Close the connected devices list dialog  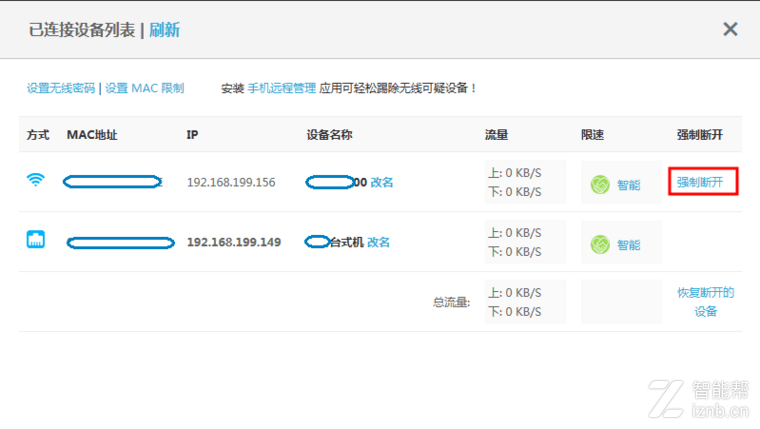(x=730, y=30)
